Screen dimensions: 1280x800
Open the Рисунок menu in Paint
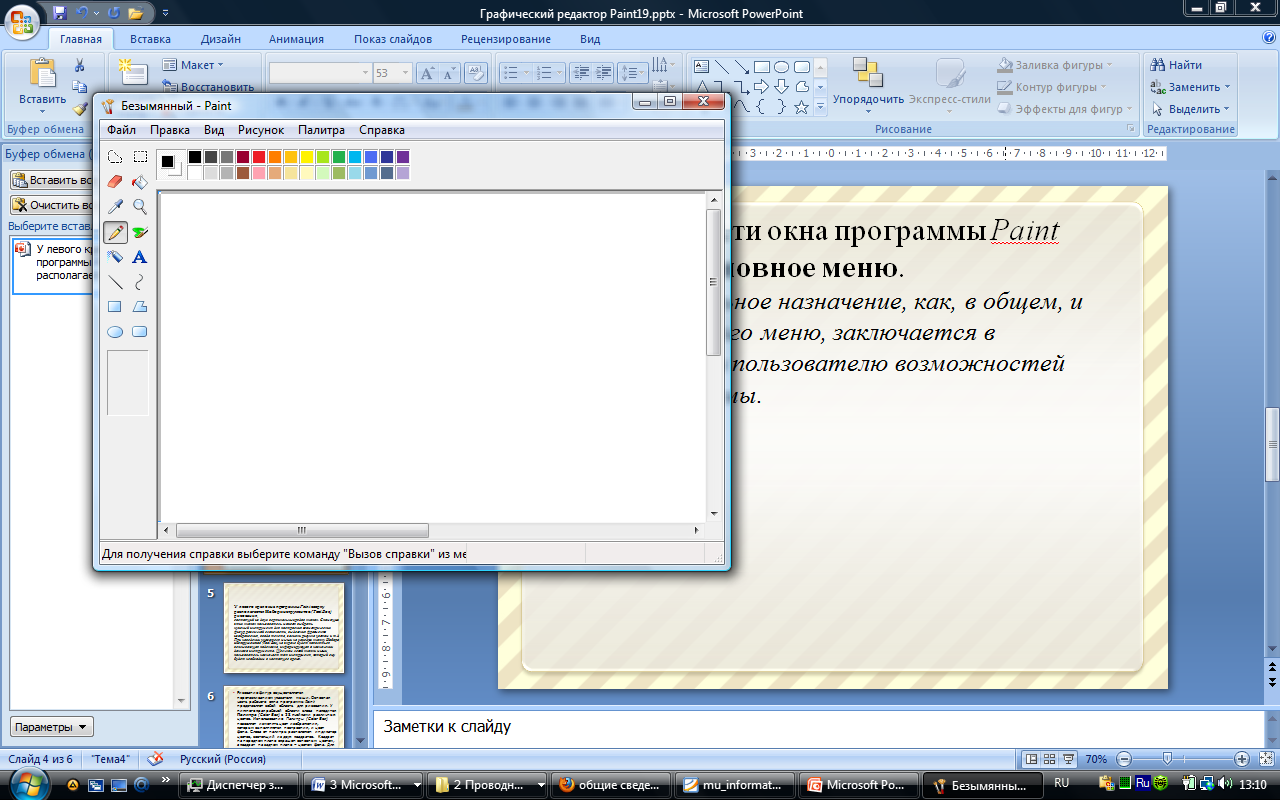pyautogui.click(x=261, y=130)
